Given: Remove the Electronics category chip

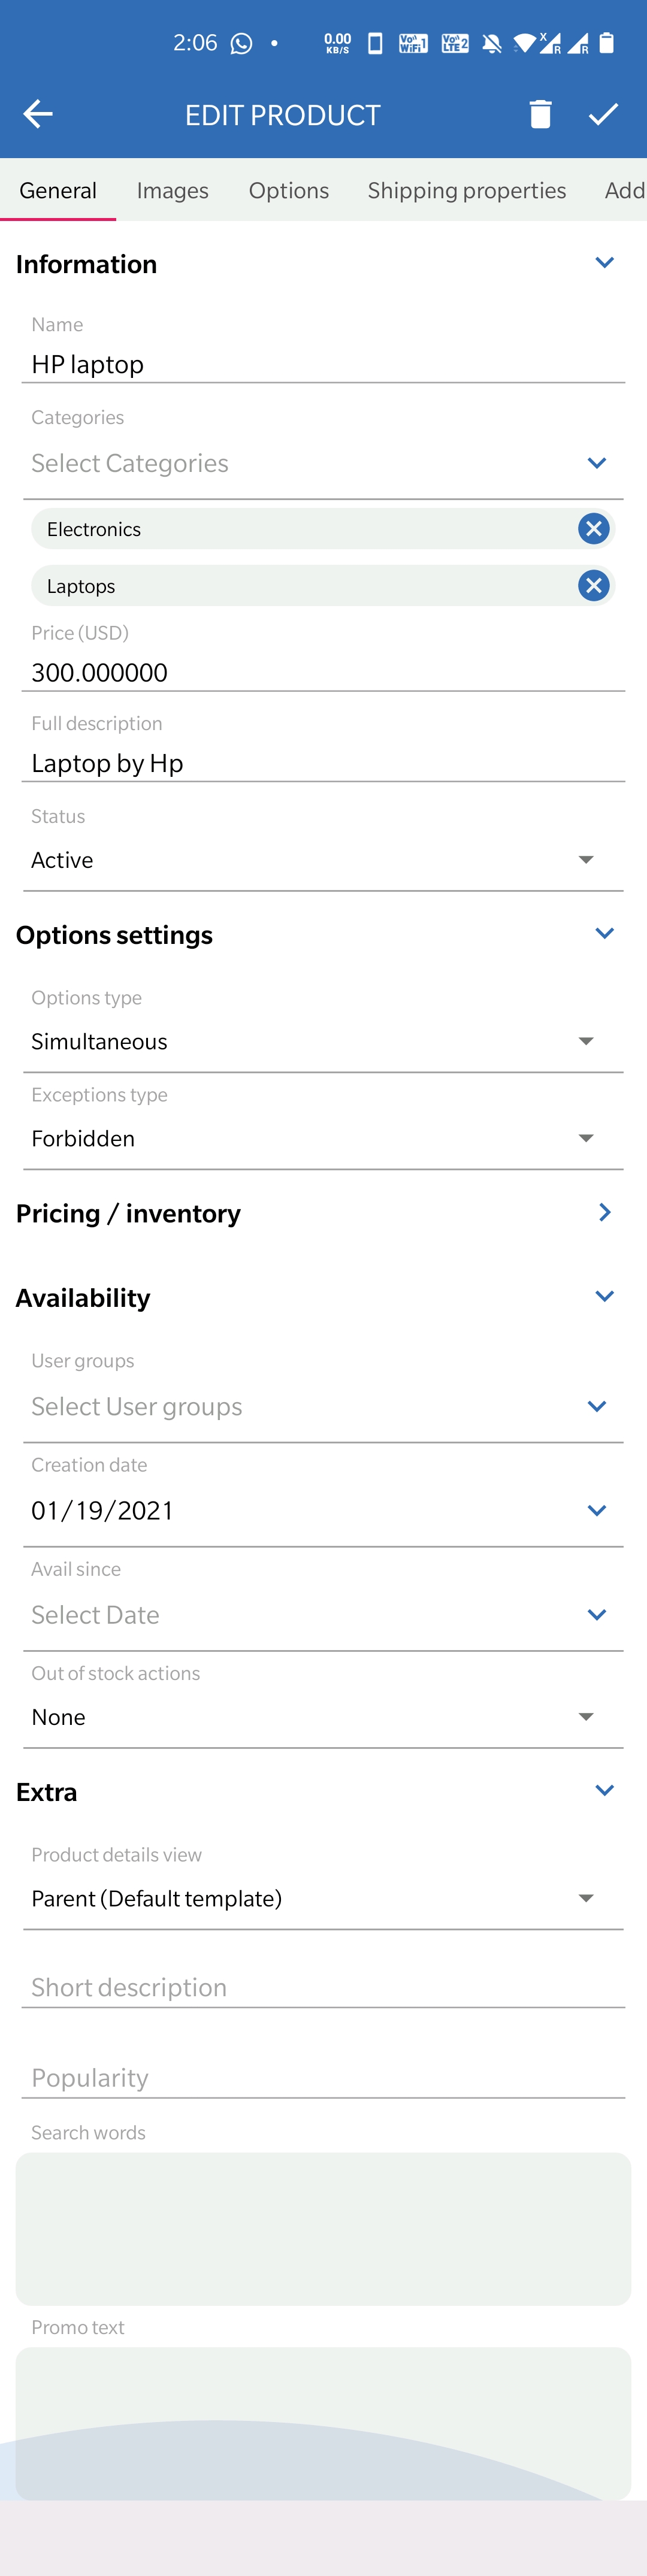Looking at the screenshot, I should pyautogui.click(x=593, y=528).
